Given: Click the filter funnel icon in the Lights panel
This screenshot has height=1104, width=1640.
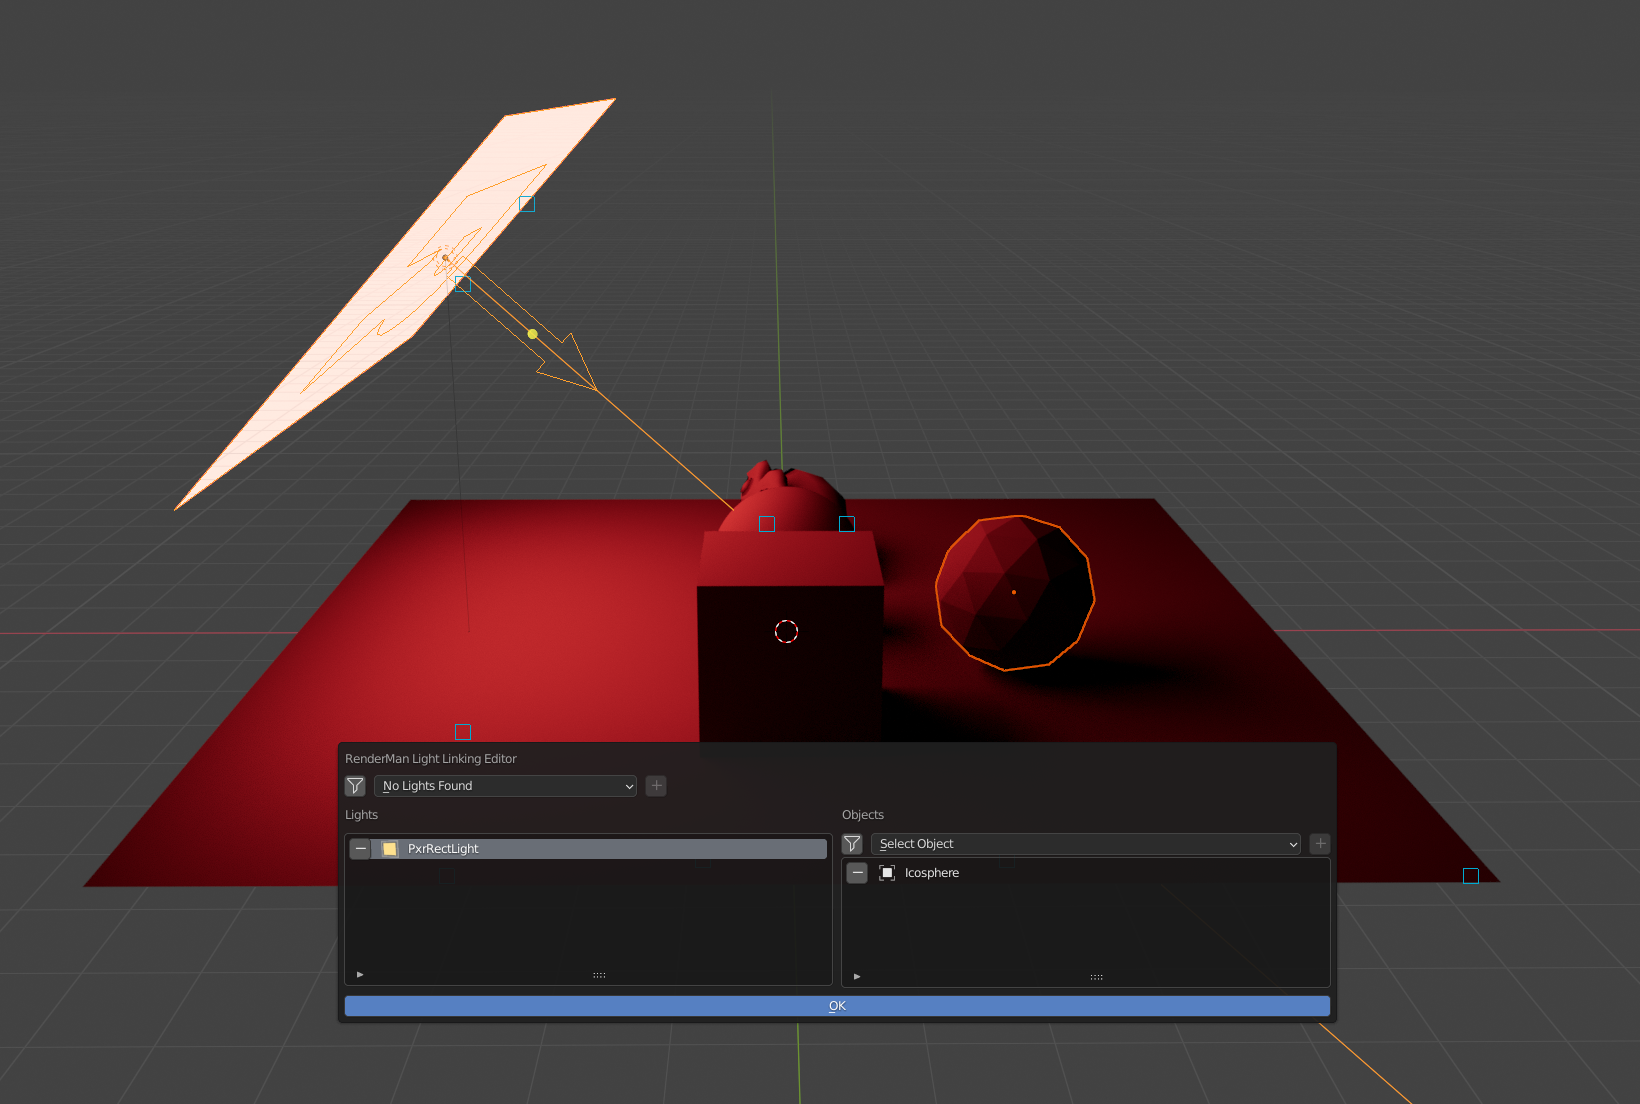Looking at the screenshot, I should [355, 786].
